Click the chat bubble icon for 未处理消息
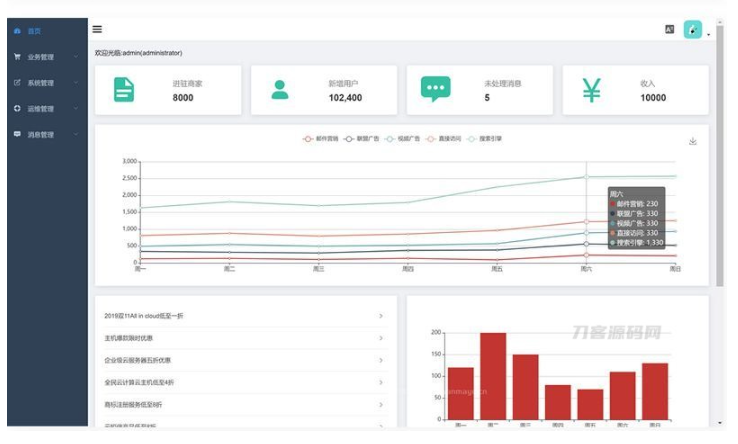 point(435,90)
